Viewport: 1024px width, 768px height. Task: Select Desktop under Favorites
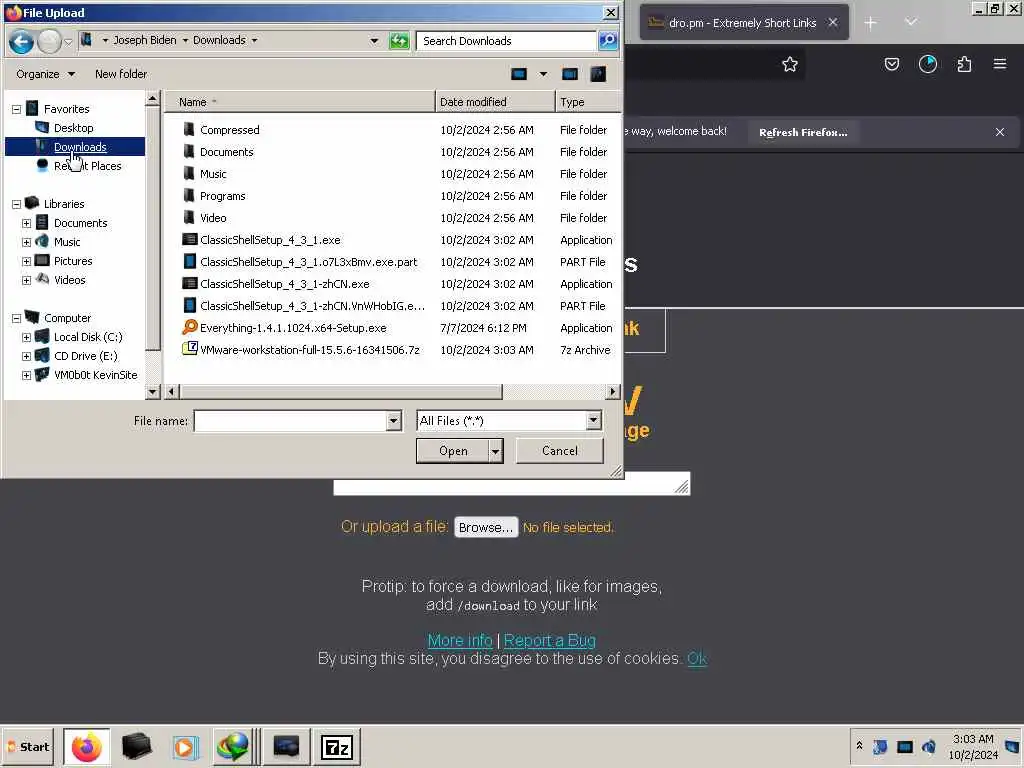[73, 128]
